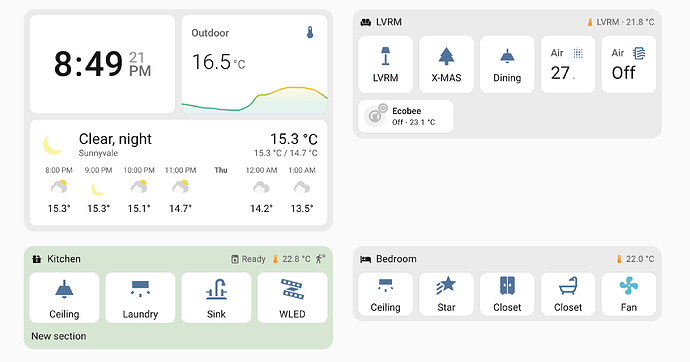Click the 1:00 AM forecast time label
Screen dimensions: 690x362
[302, 170]
